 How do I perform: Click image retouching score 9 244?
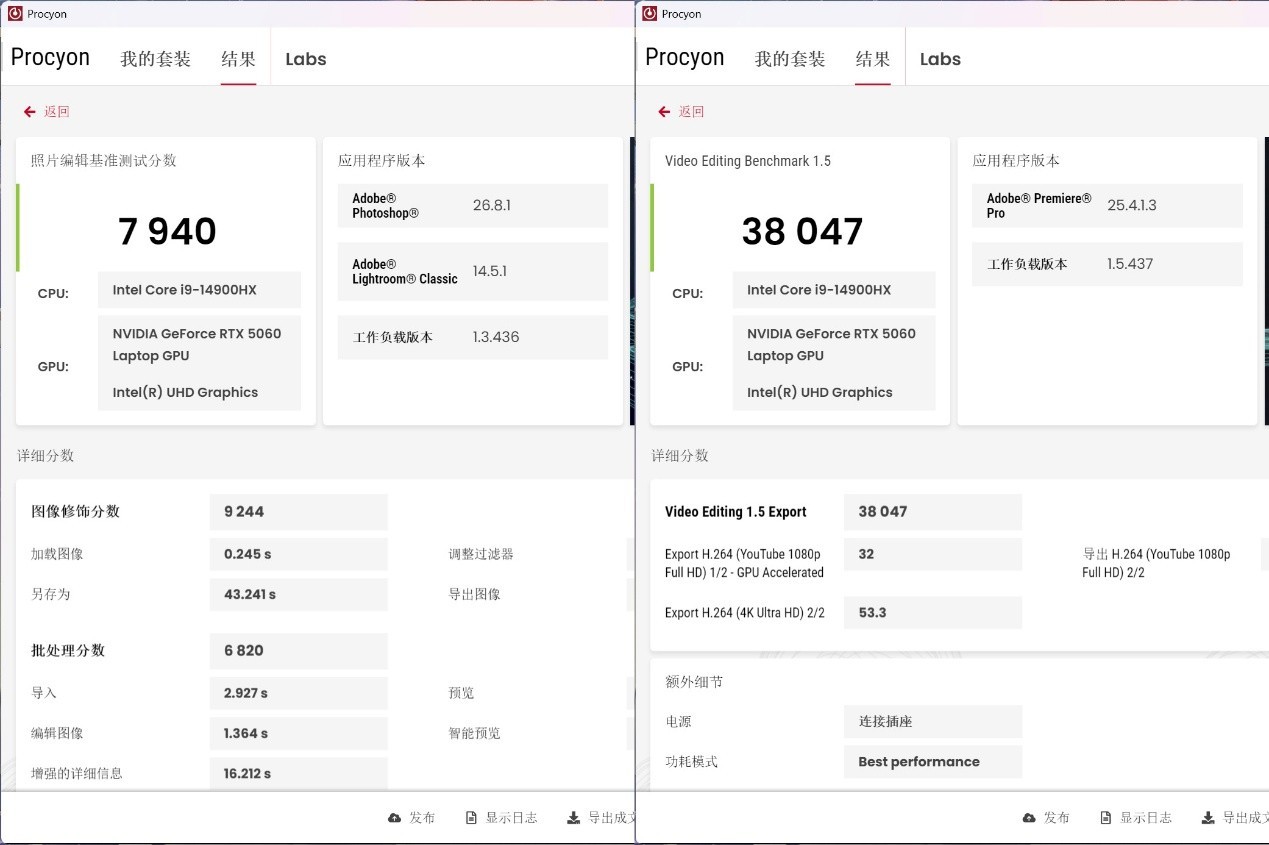tap(298, 512)
